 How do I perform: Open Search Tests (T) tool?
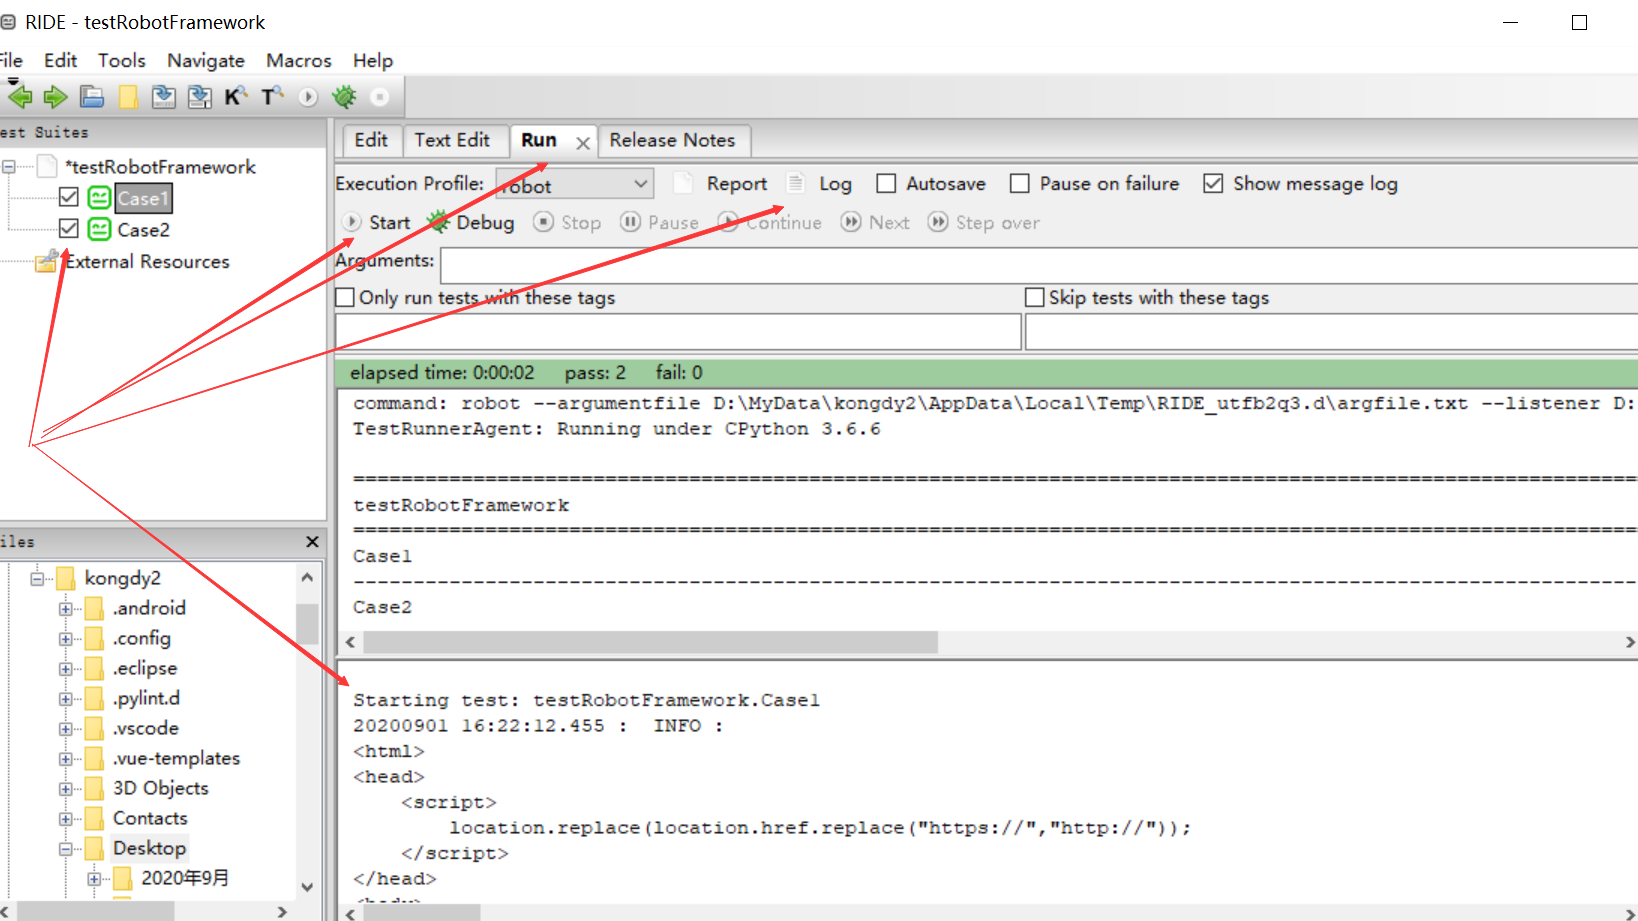click(x=272, y=97)
